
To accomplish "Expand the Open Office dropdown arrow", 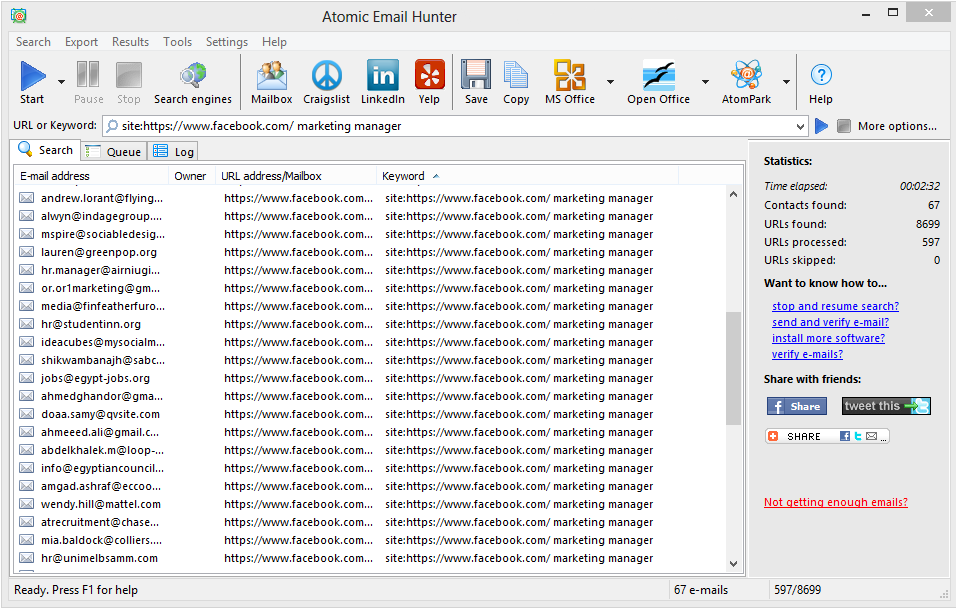I will 705,82.
